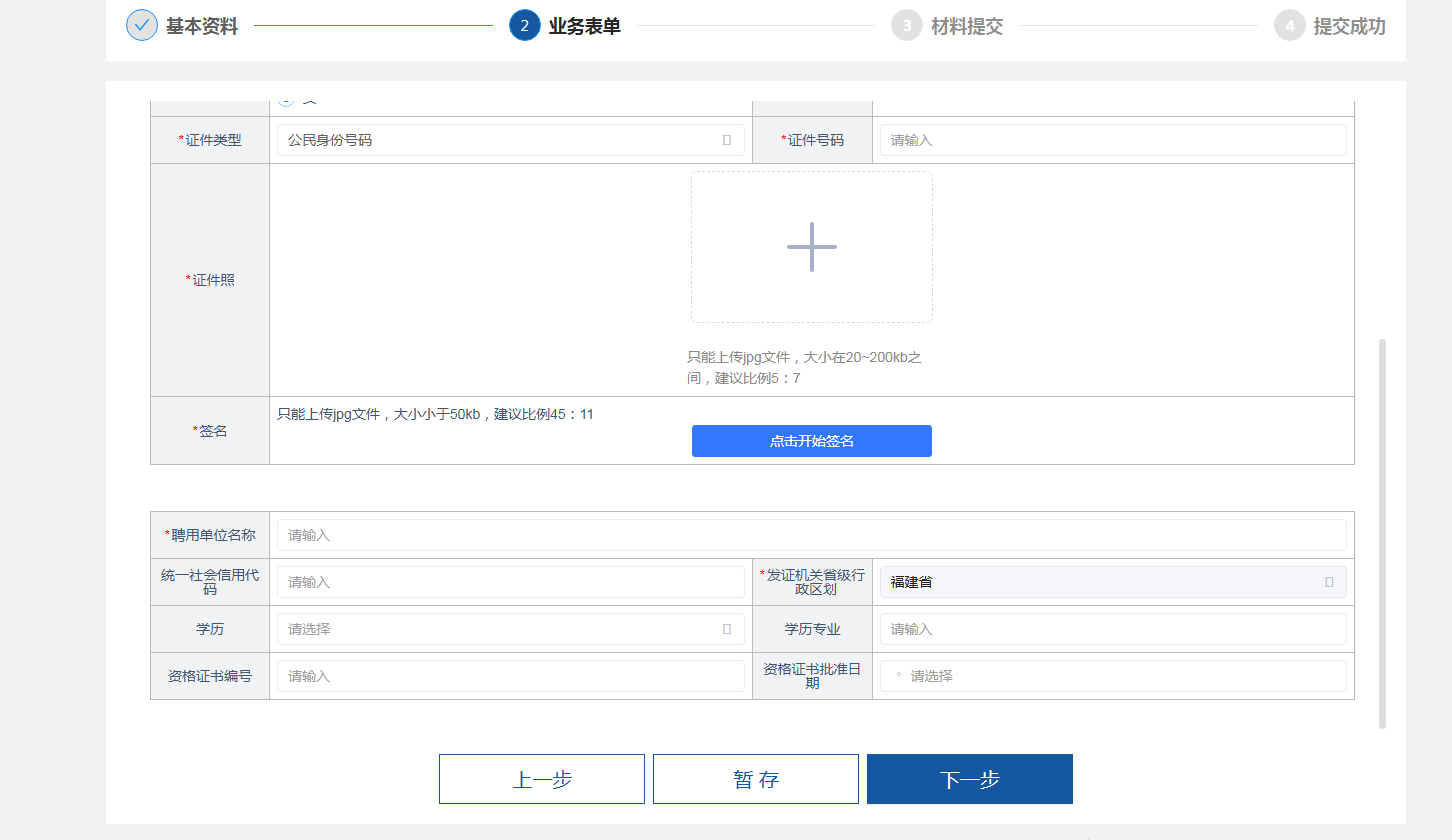This screenshot has height=840, width=1452.
Task: Open the 证件类型 dropdown
Action: click(x=510, y=140)
